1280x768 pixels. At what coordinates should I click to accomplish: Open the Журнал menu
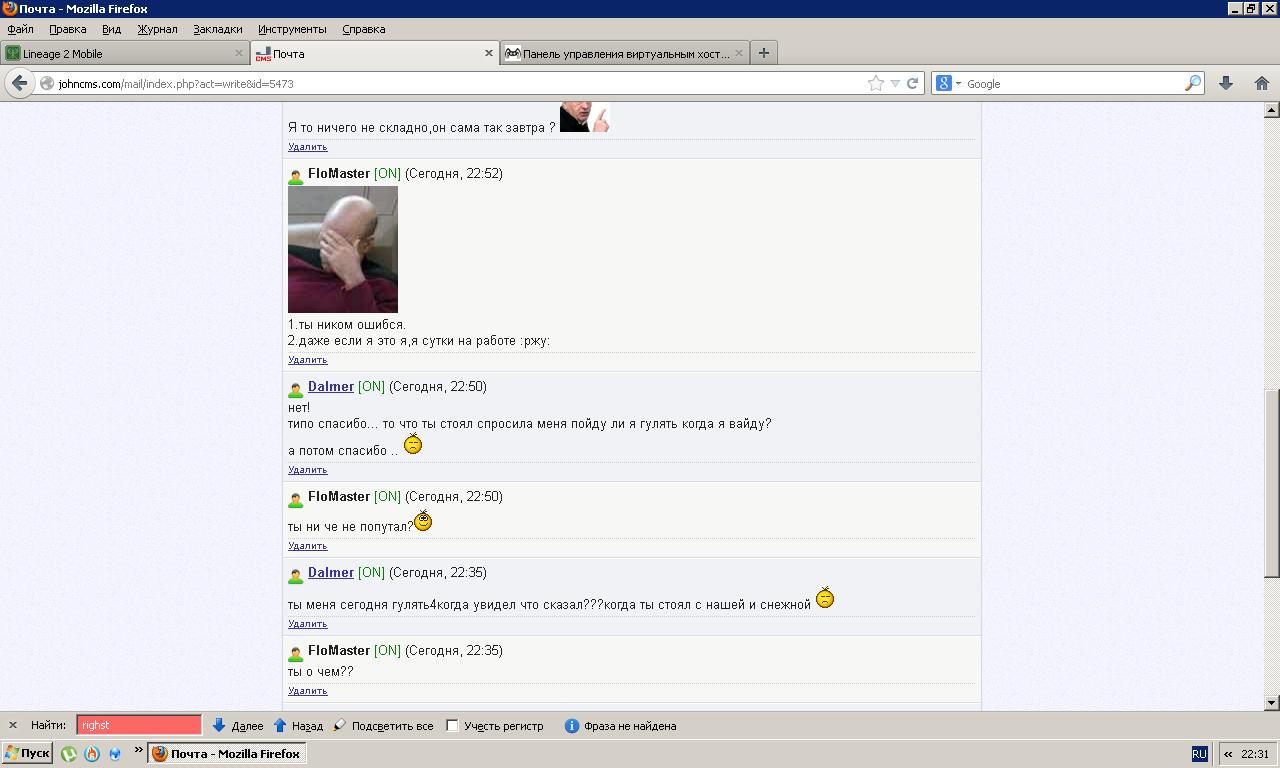(x=158, y=29)
